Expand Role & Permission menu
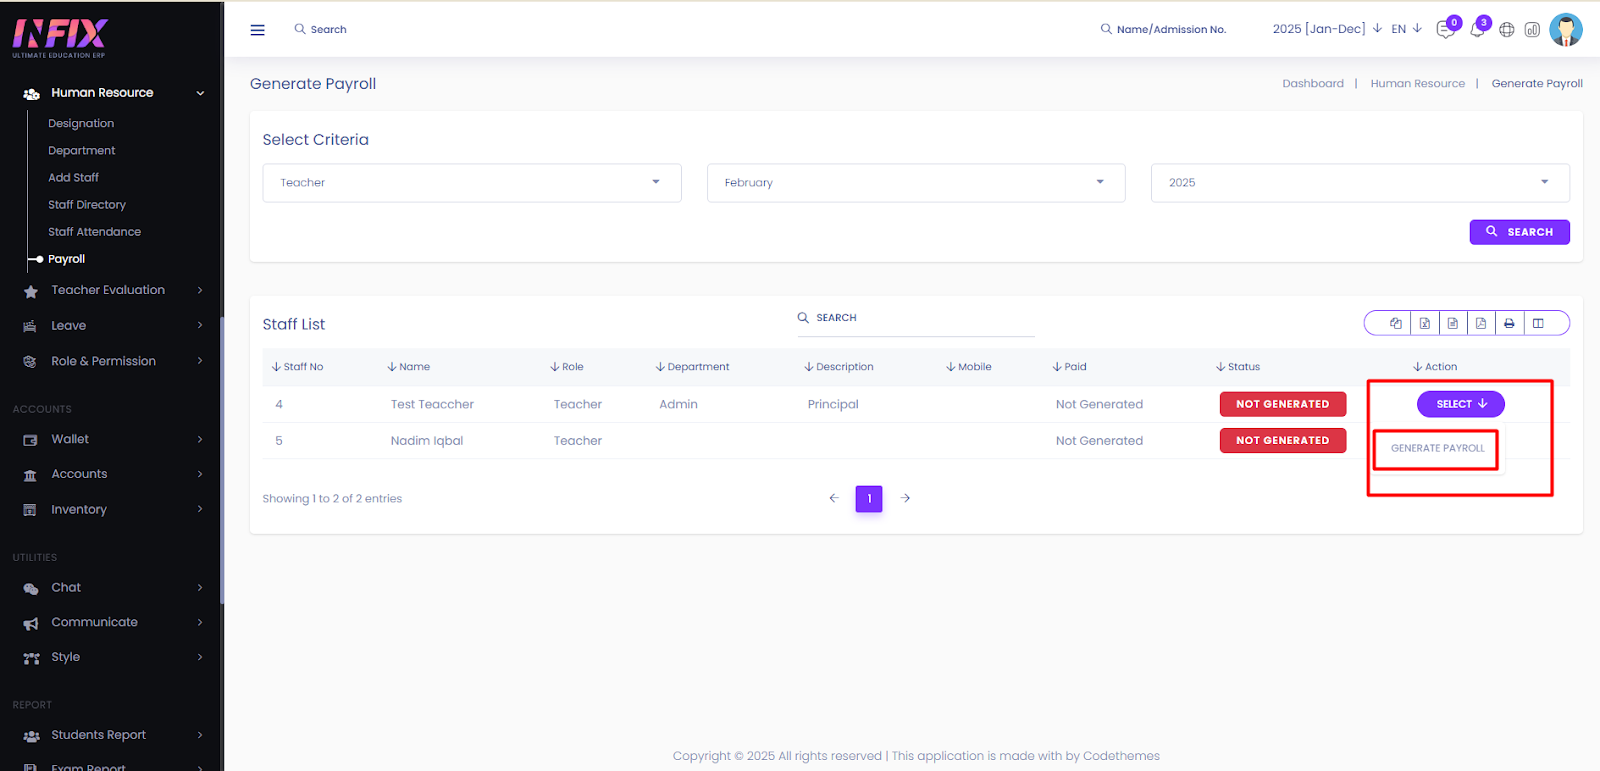This screenshot has width=1600, height=771. pos(112,361)
